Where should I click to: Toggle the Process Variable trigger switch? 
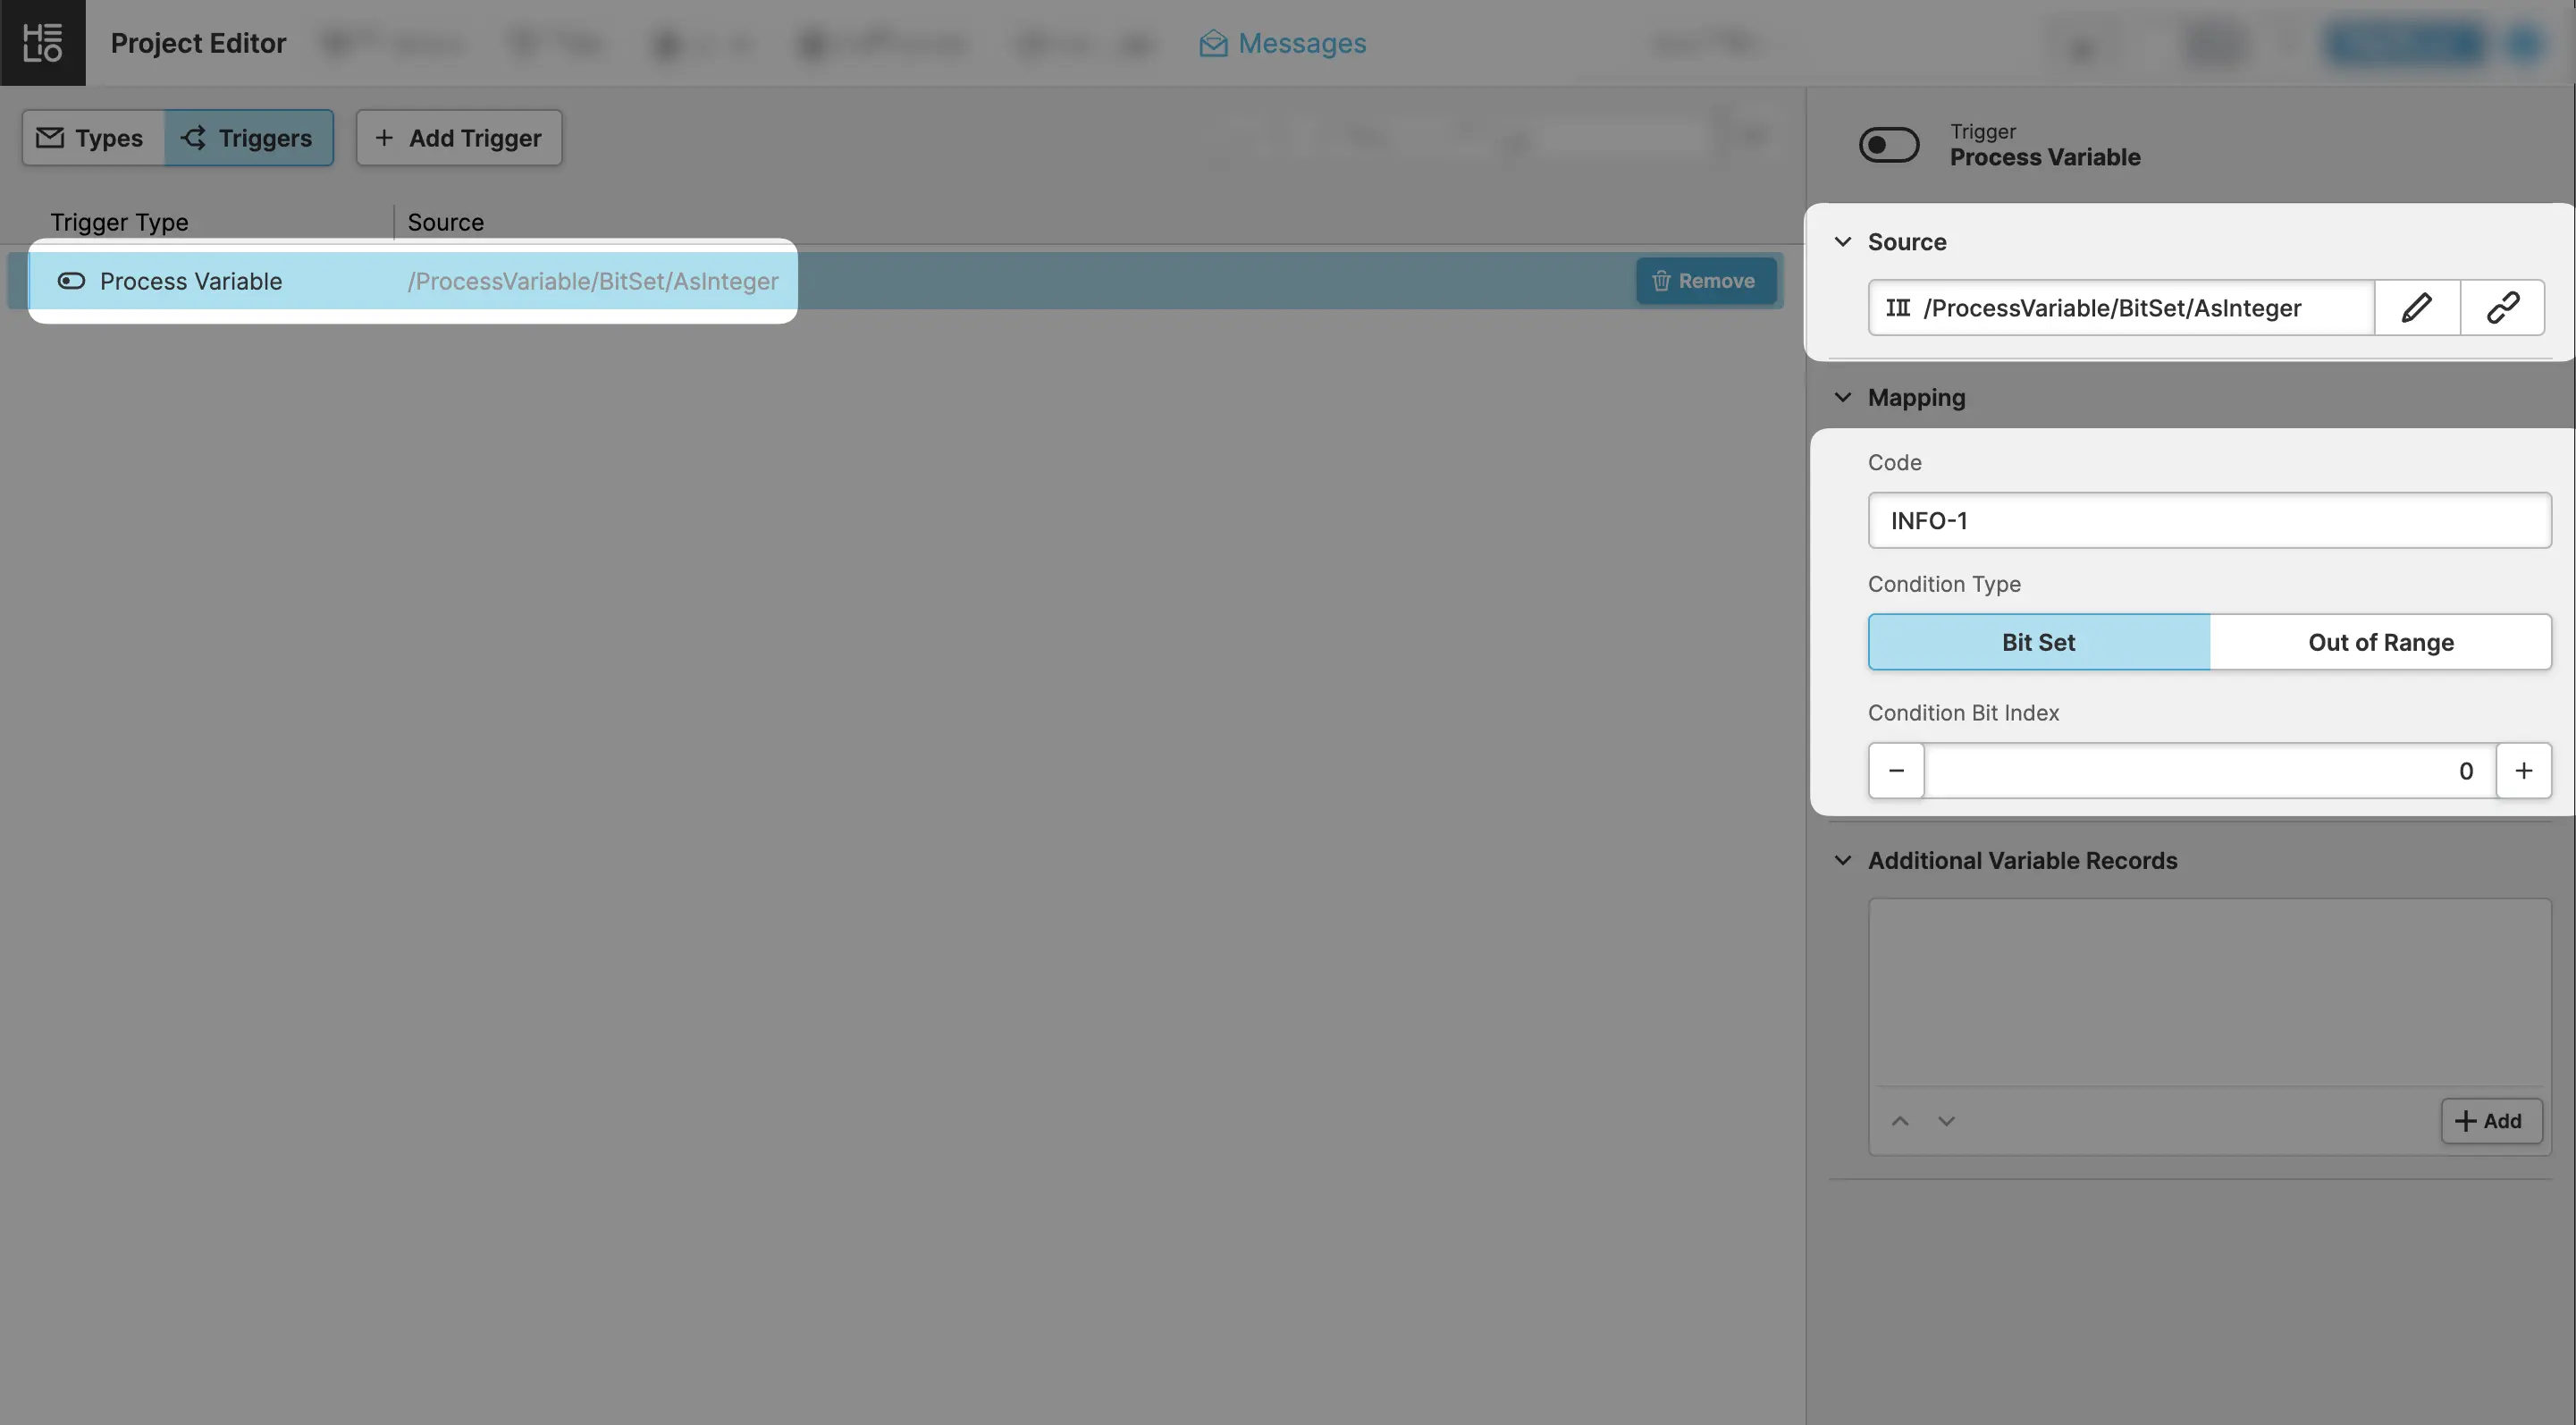click(1888, 144)
